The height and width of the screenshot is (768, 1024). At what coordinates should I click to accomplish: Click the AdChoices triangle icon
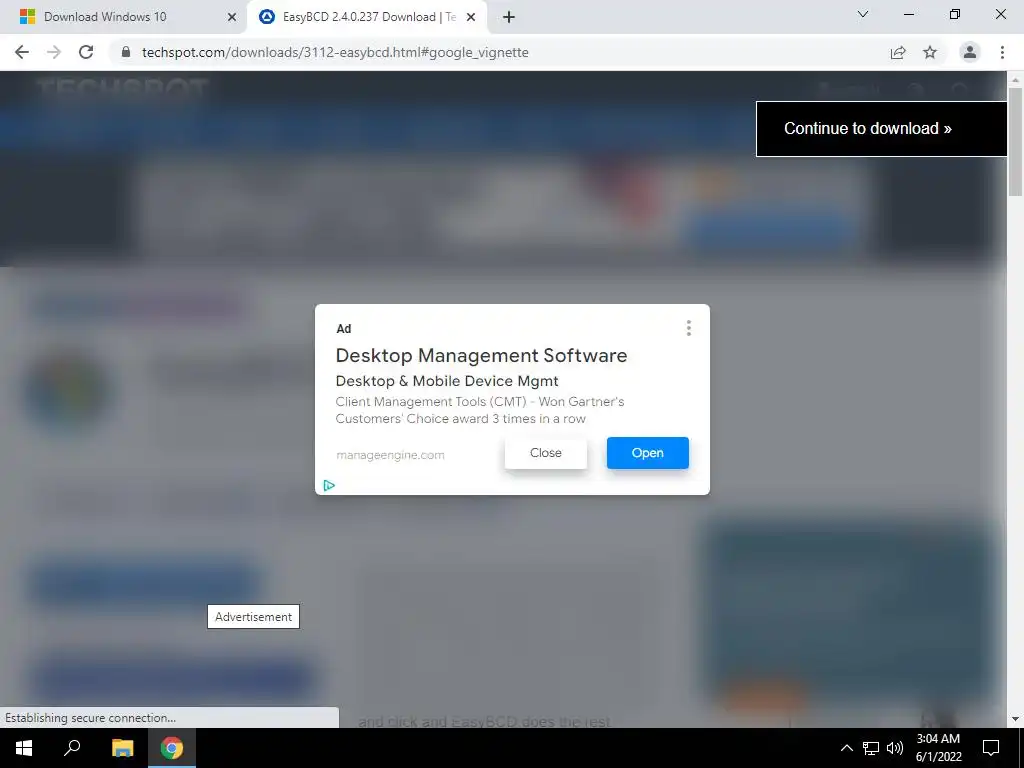(x=329, y=485)
